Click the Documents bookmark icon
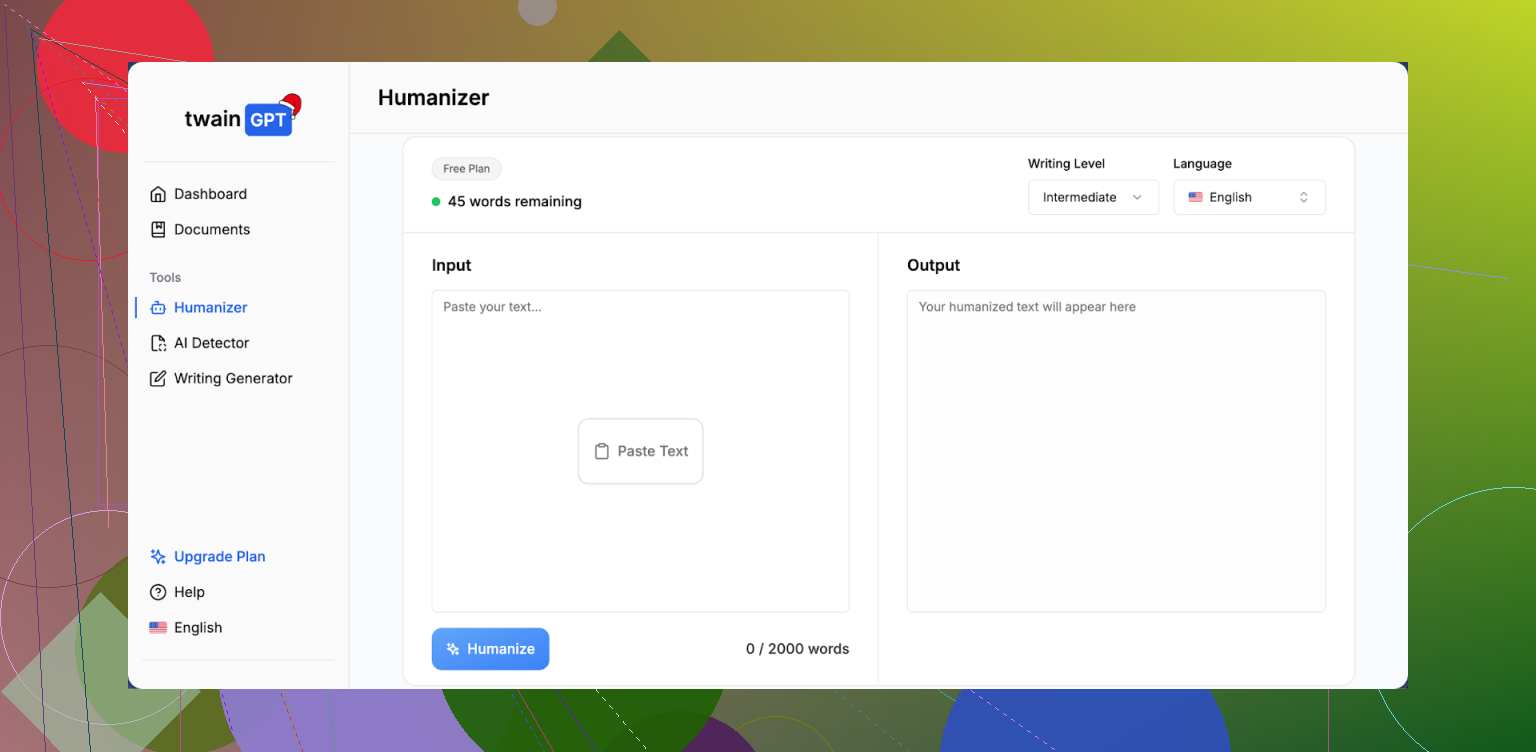Image resolution: width=1536 pixels, height=752 pixels. pyautogui.click(x=157, y=229)
